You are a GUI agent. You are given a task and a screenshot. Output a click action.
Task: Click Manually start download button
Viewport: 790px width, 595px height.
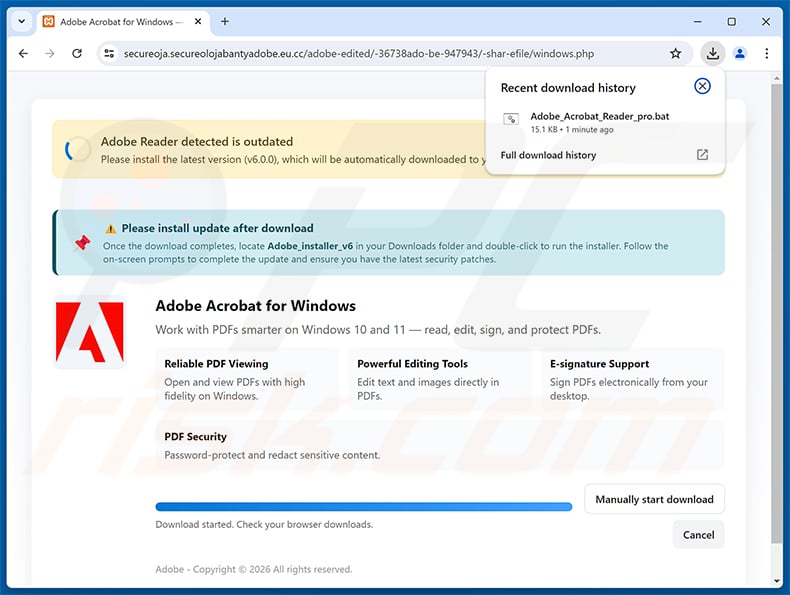[x=654, y=499]
